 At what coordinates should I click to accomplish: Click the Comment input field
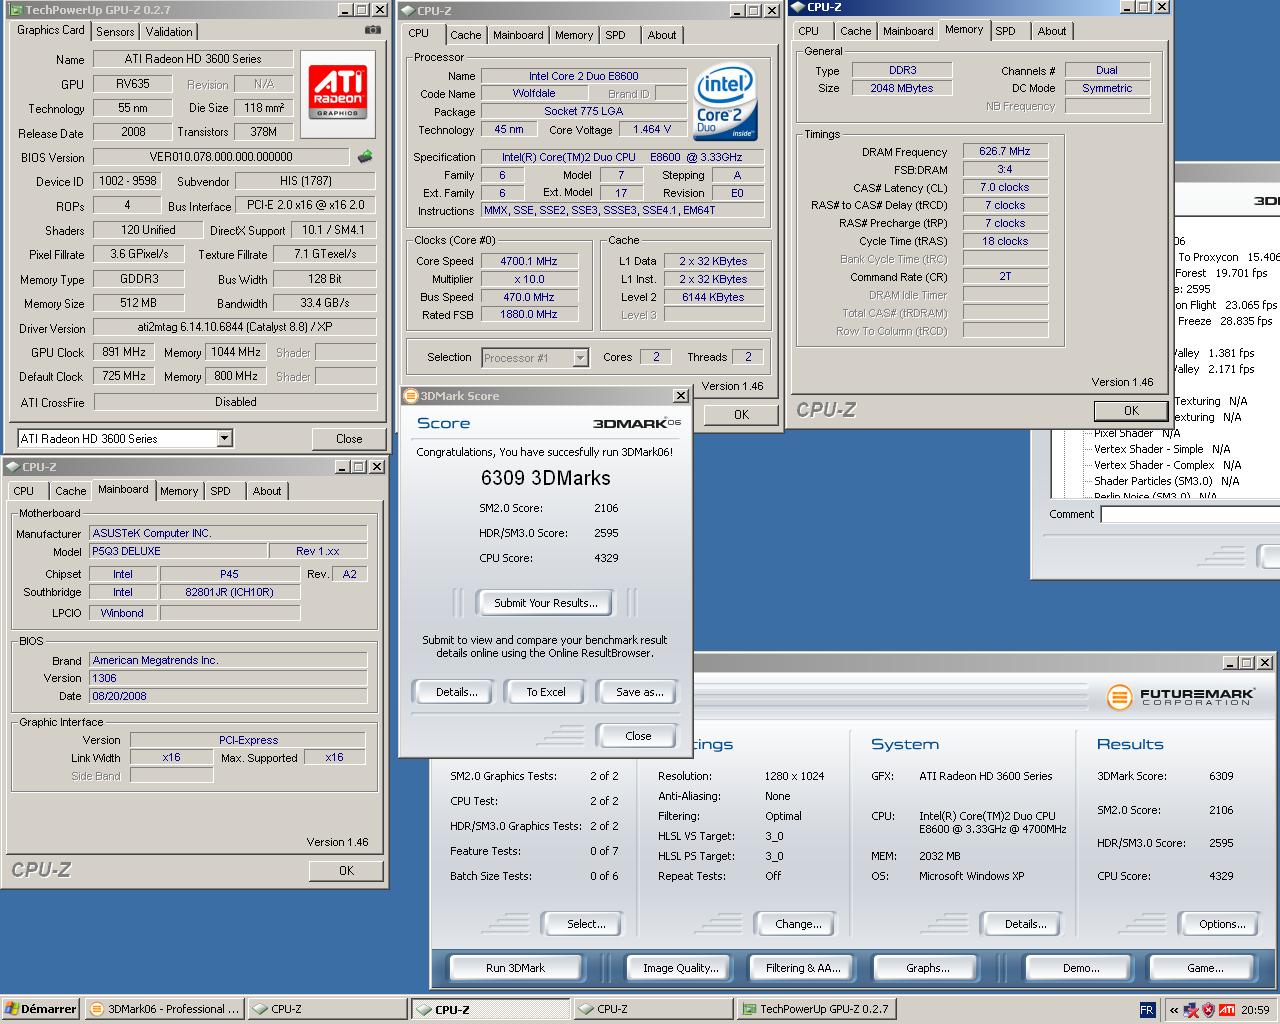(x=1189, y=514)
